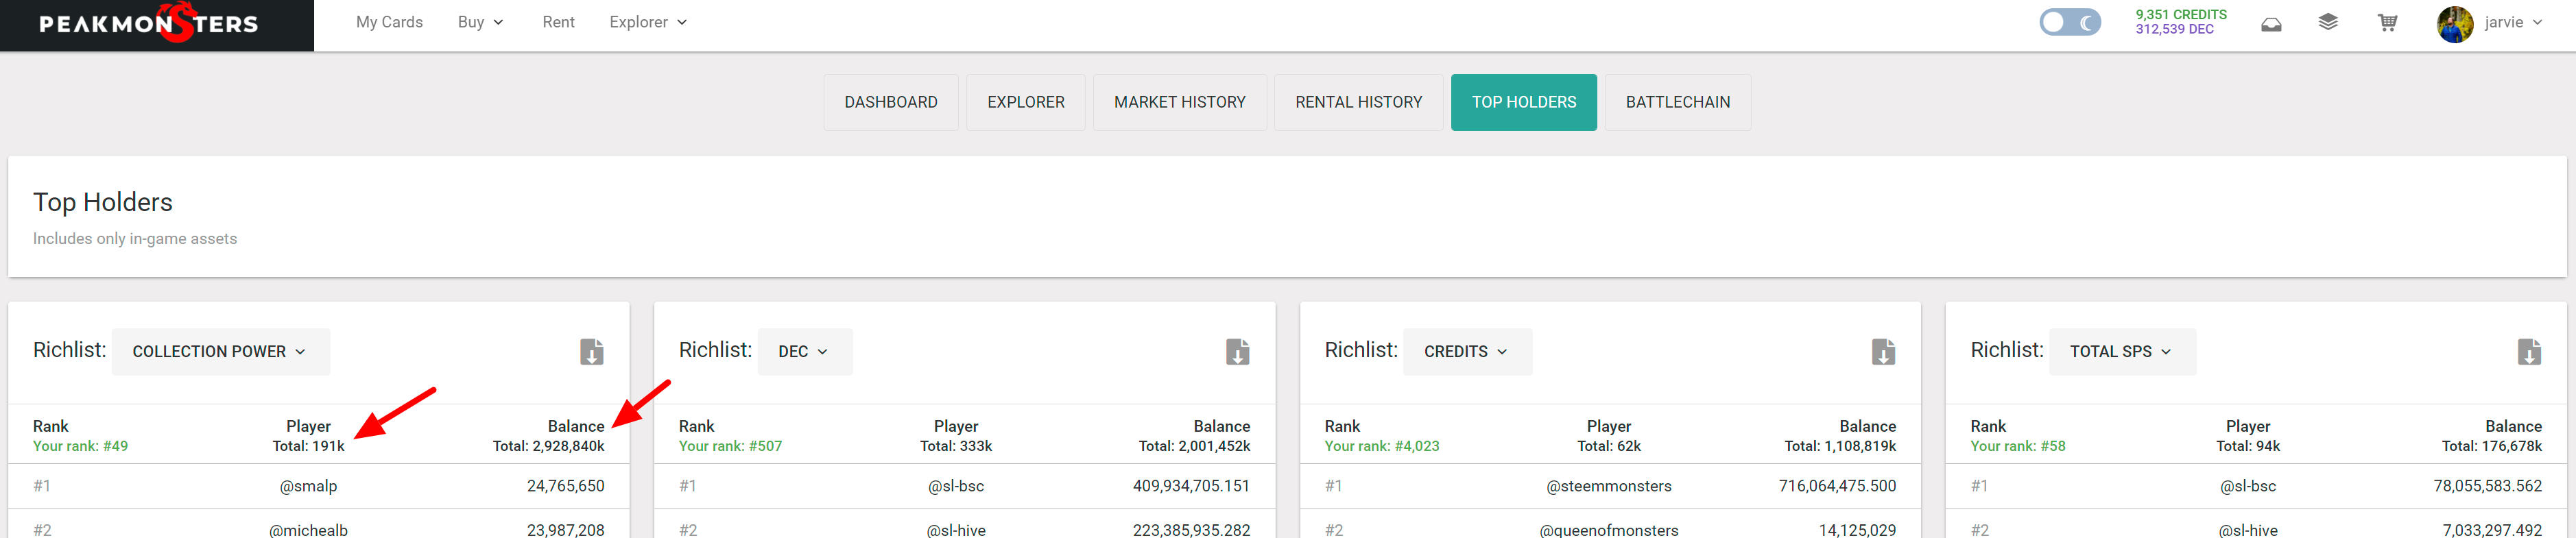This screenshot has height=538, width=2576.
Task: Open the inbox tray icon
Action: [2271, 23]
